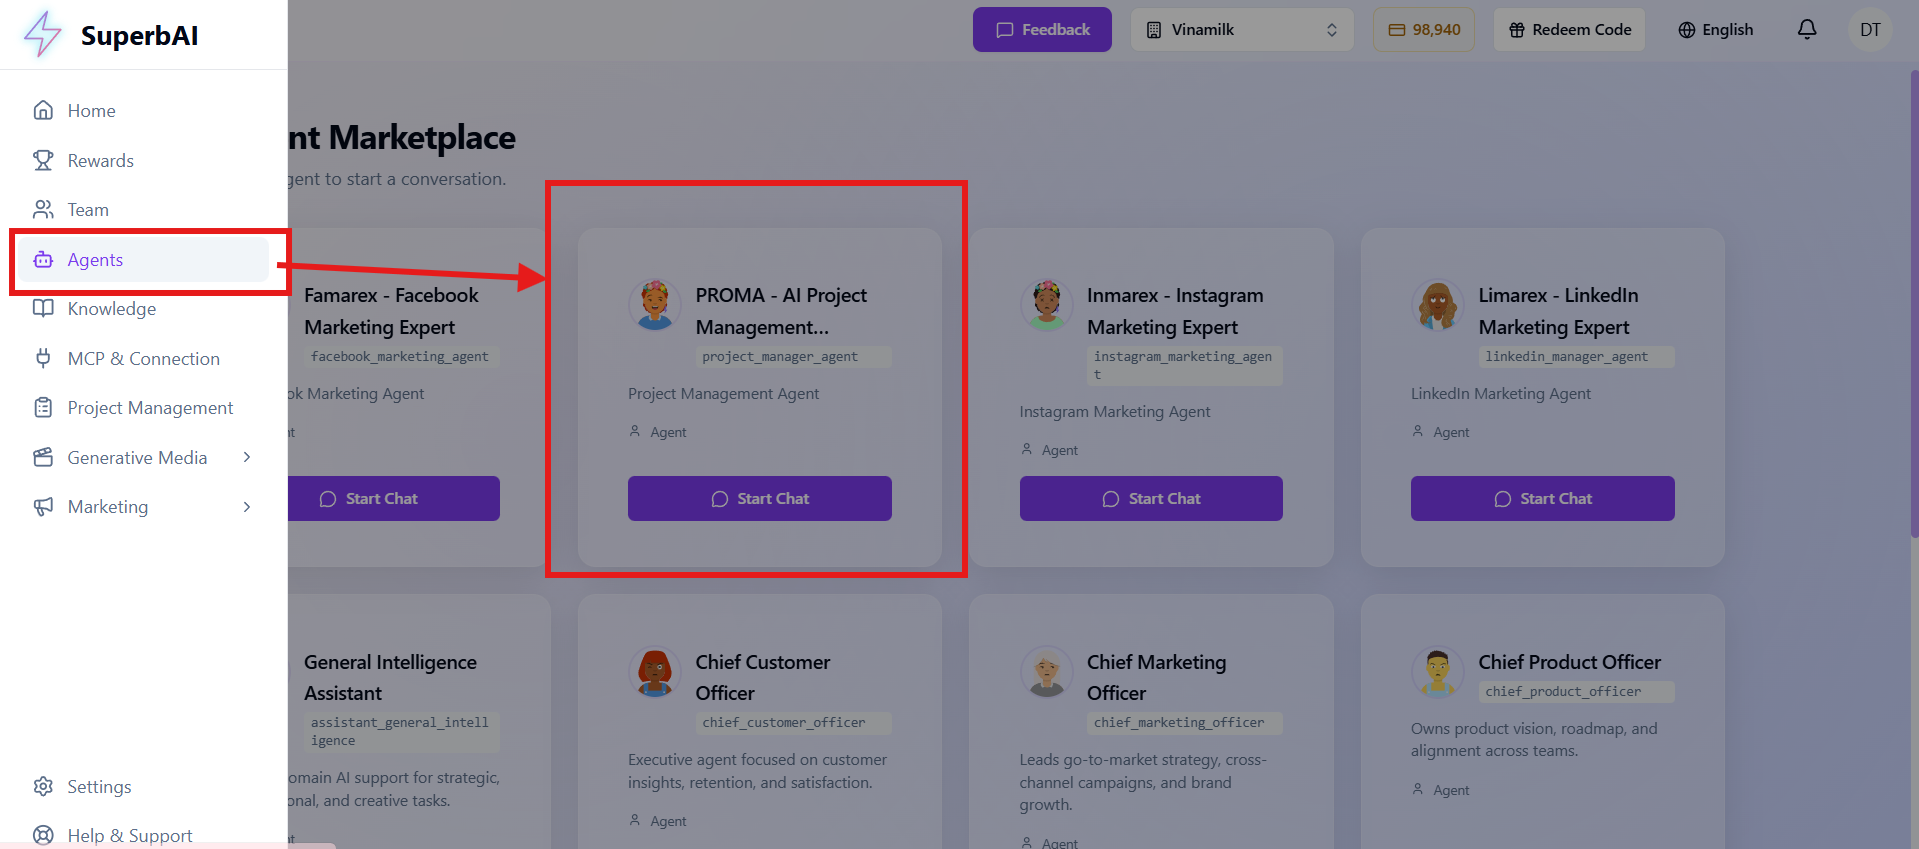Switch to the Project Management section
Image resolution: width=1919 pixels, height=849 pixels.
coord(149,407)
